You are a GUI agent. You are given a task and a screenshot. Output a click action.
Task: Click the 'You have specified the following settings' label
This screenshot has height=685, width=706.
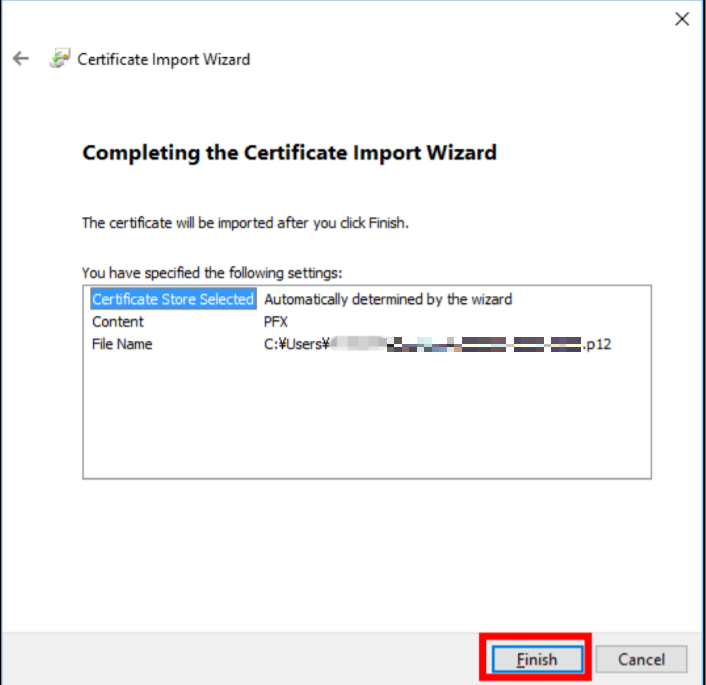pos(212,272)
